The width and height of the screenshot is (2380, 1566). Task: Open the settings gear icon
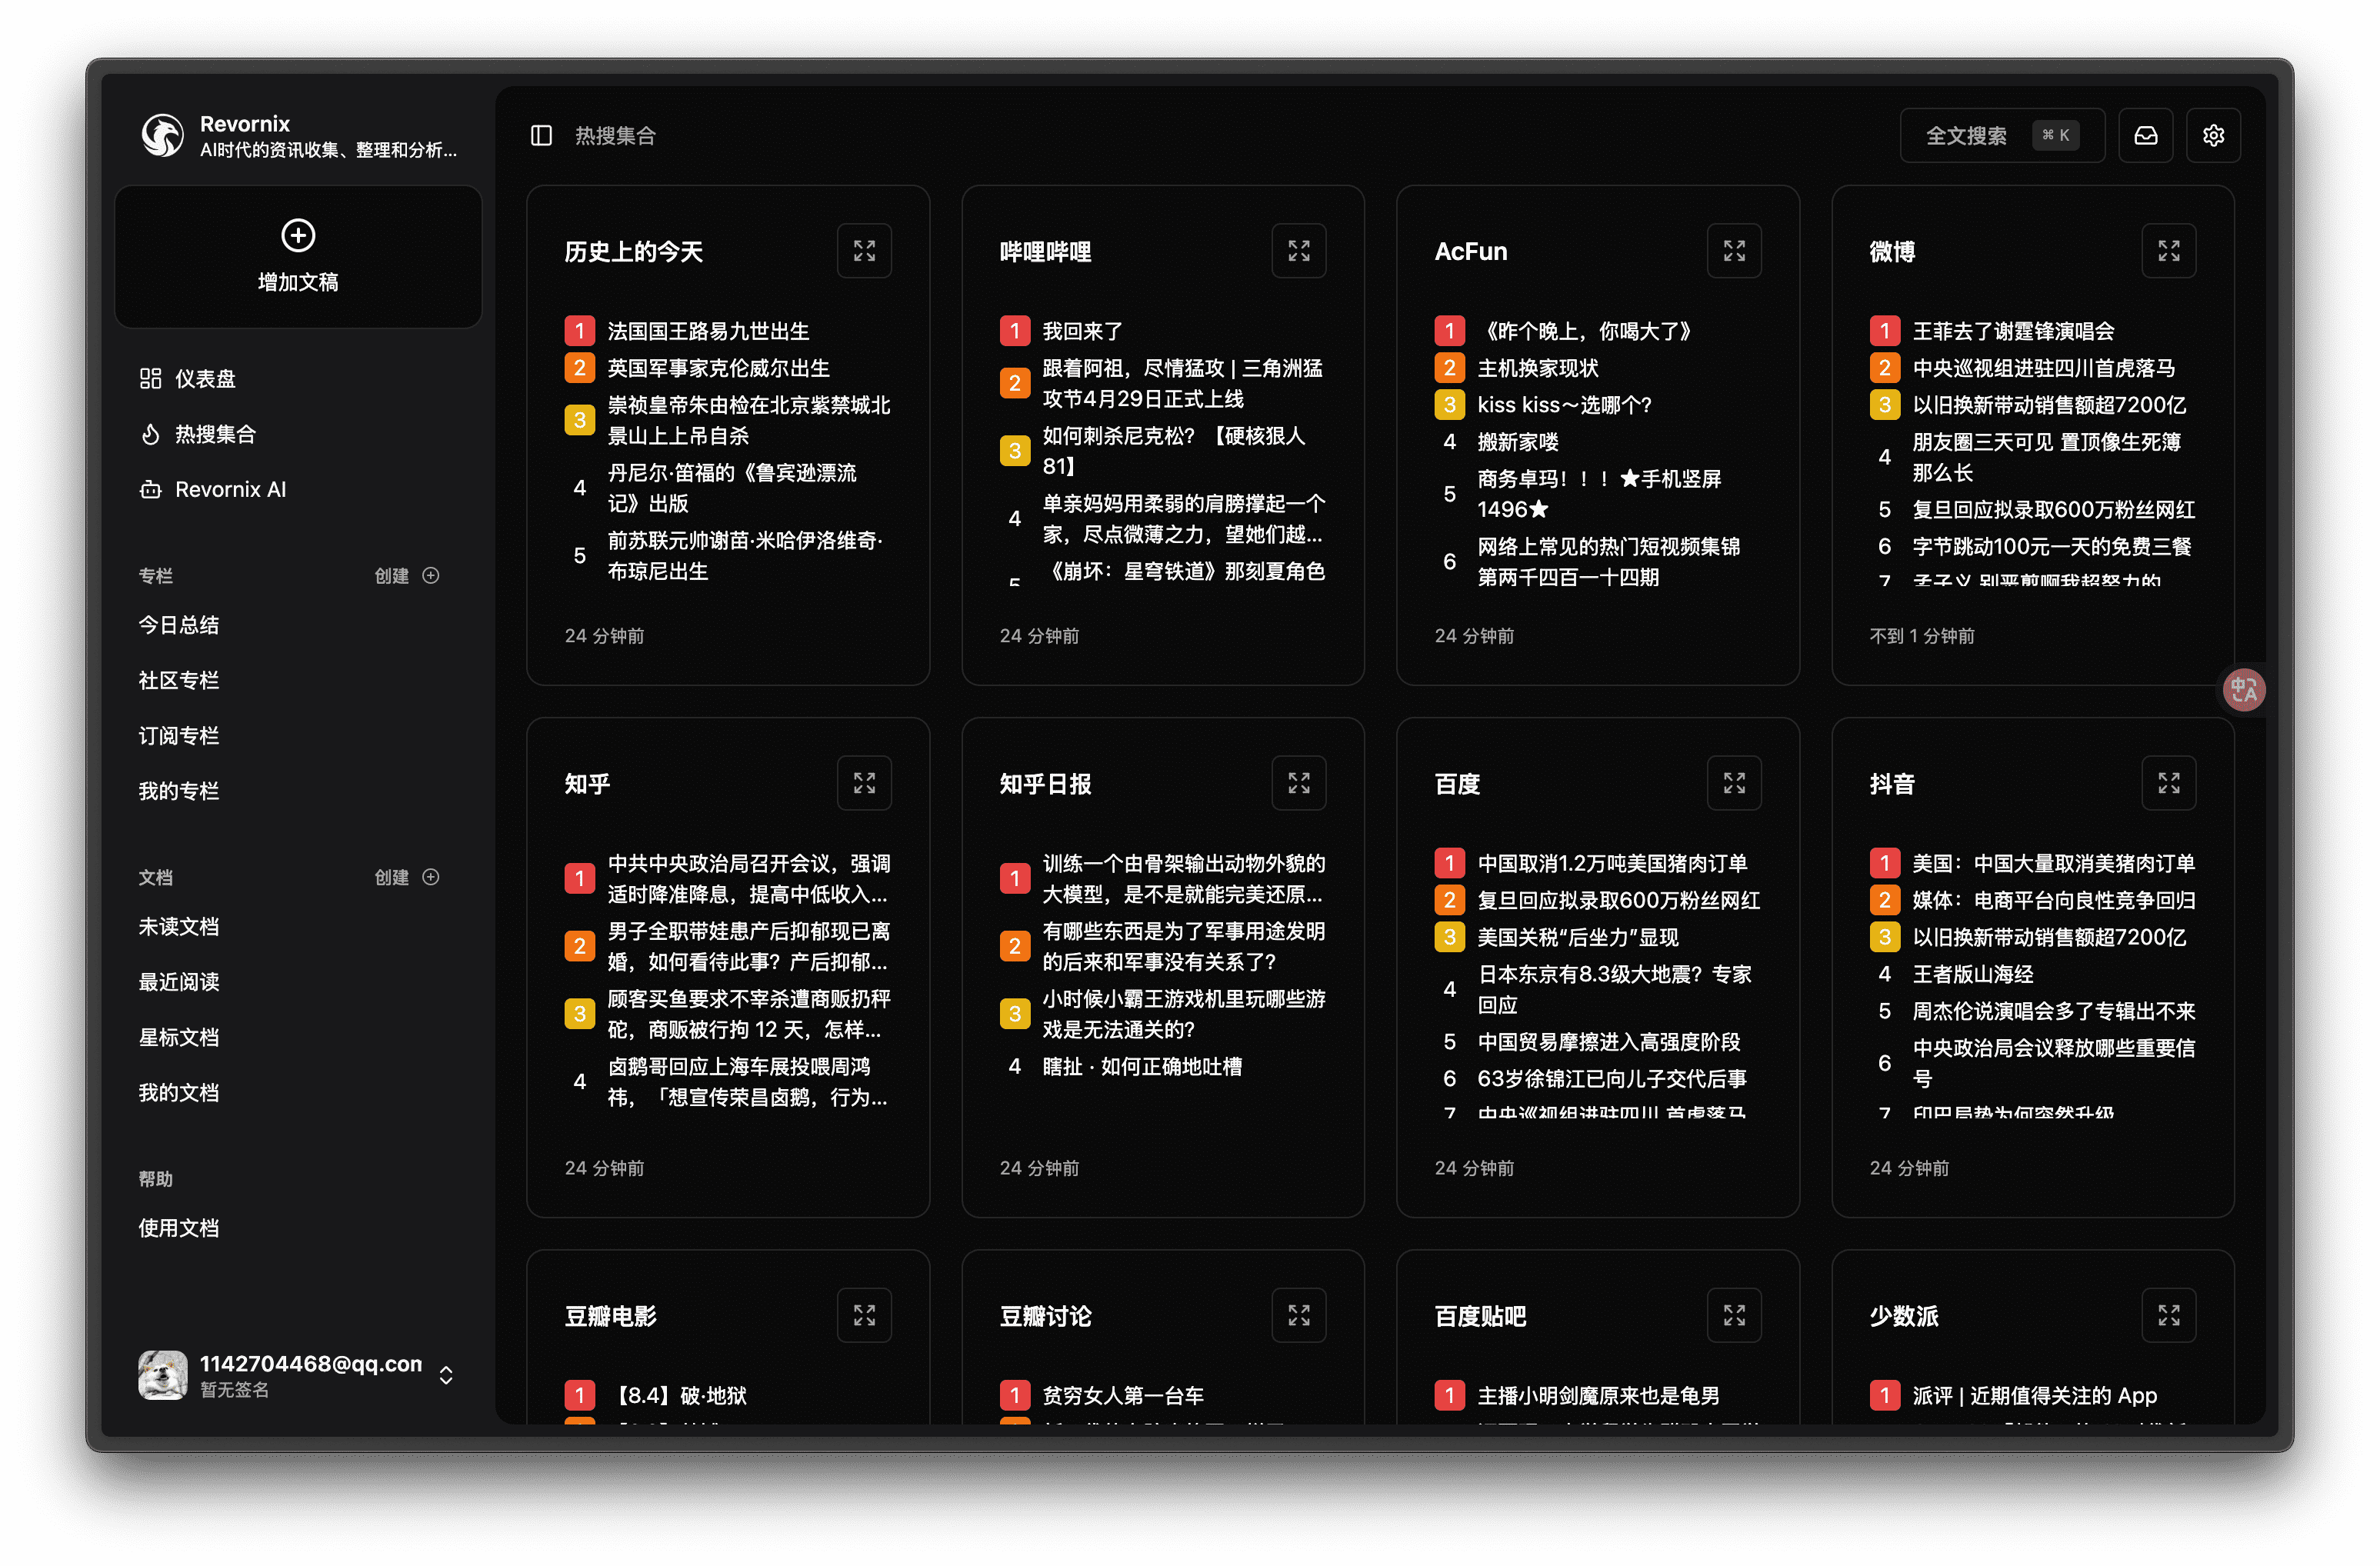[x=2213, y=135]
